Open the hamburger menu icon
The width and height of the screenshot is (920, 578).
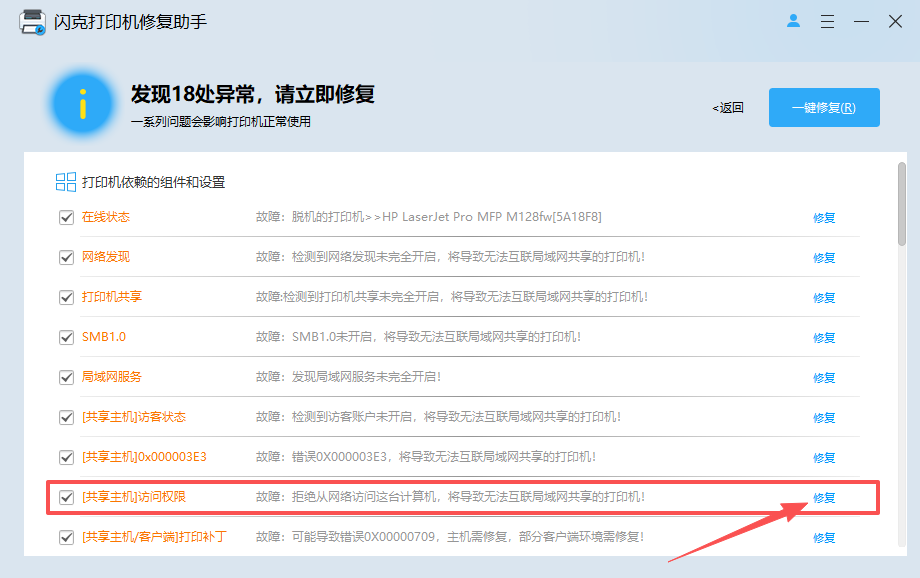click(x=827, y=21)
